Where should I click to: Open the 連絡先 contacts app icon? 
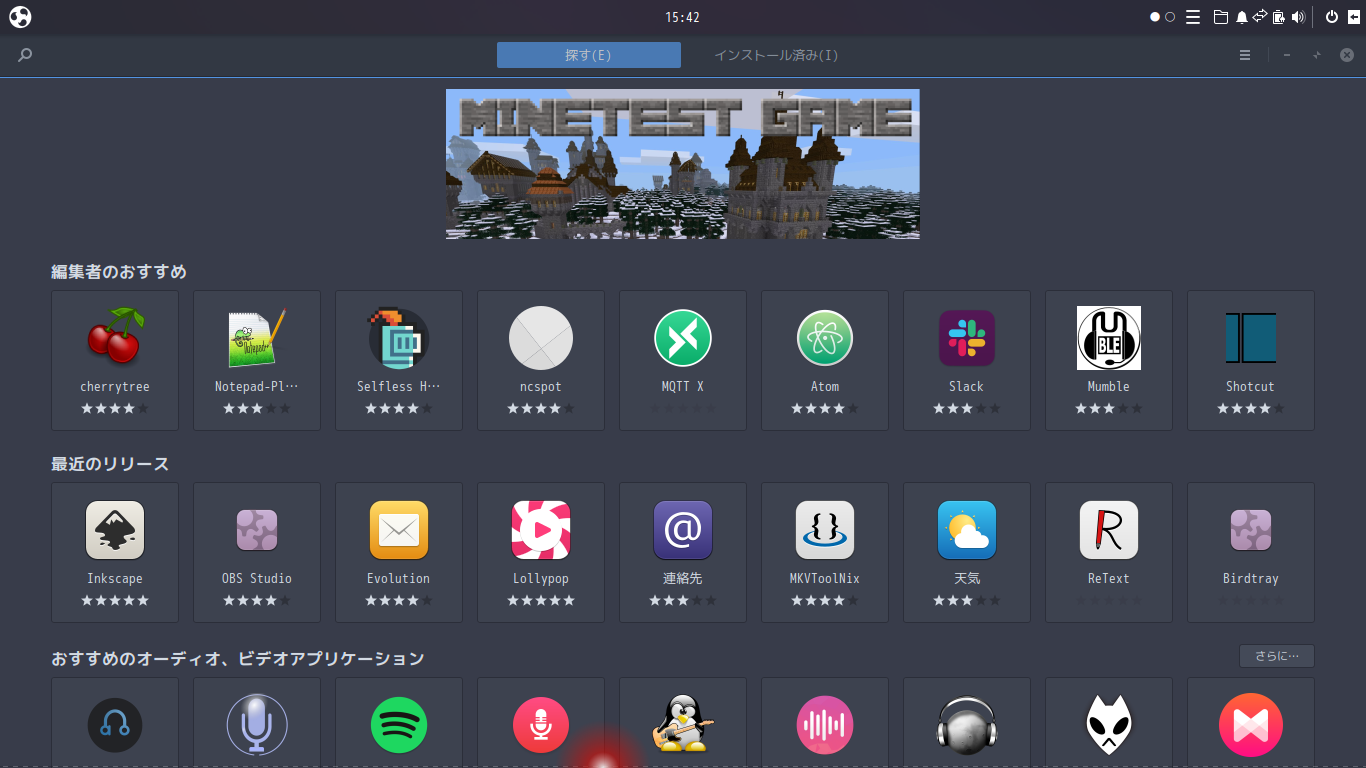click(x=683, y=530)
